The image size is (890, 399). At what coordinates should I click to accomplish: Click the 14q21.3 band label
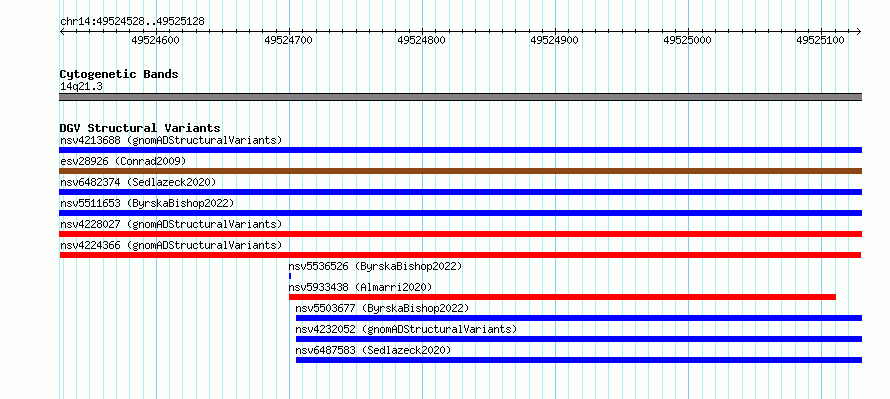(81, 87)
